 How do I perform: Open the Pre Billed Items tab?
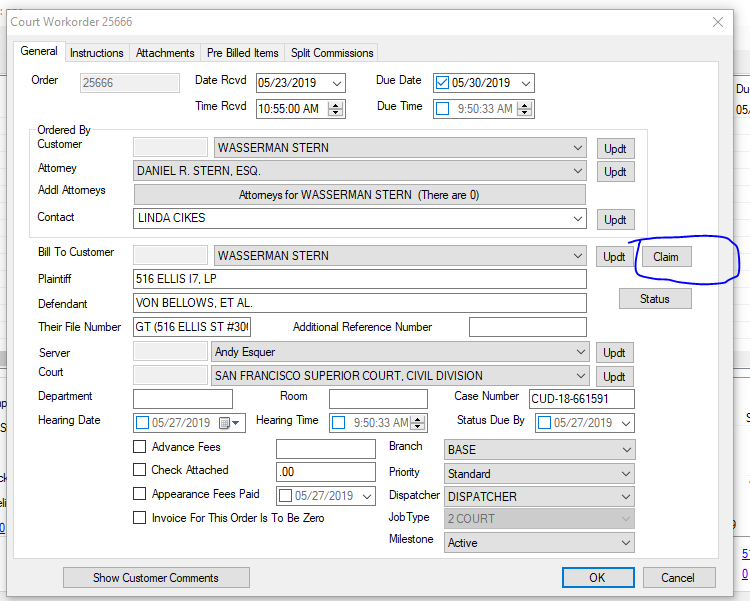coord(243,53)
